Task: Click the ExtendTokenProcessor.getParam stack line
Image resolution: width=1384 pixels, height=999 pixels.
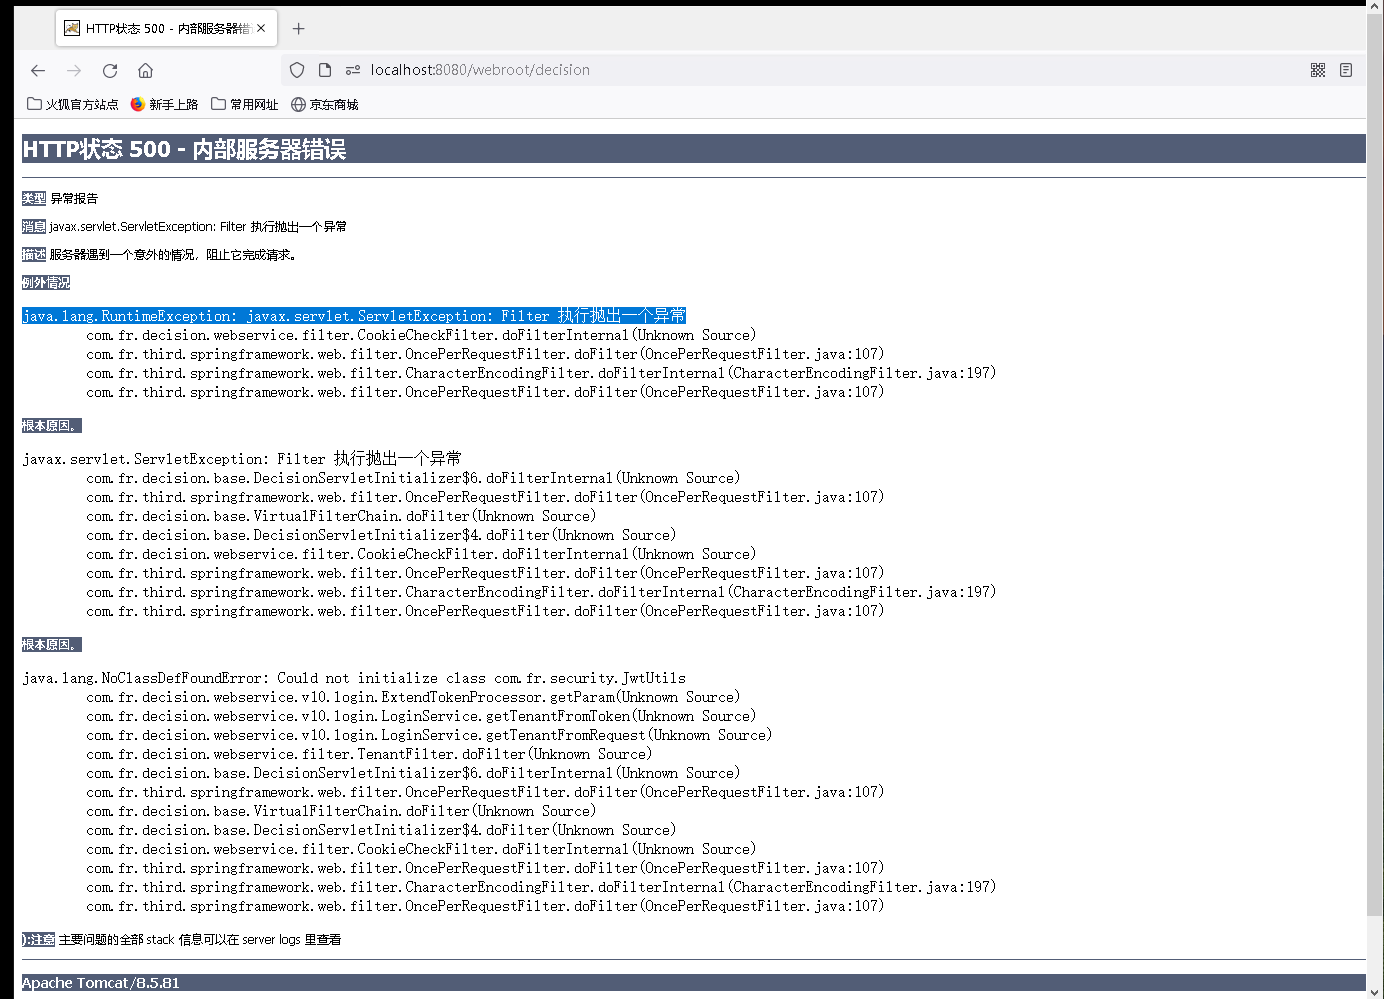Action: click(413, 697)
